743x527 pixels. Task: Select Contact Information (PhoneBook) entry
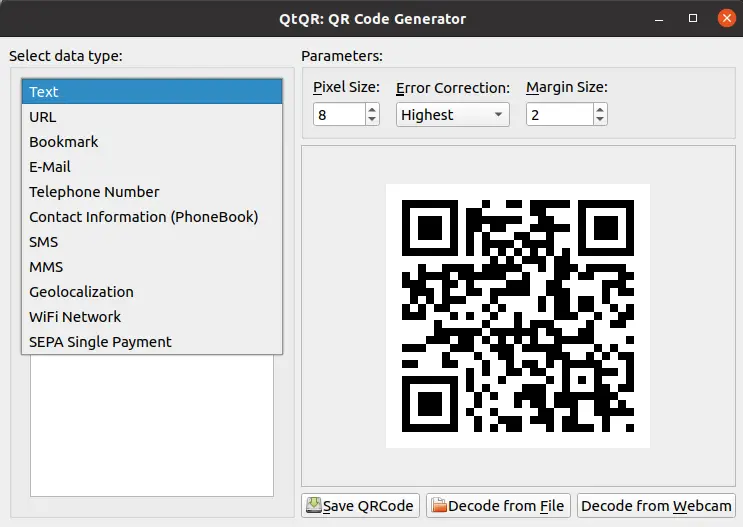(x=152, y=217)
